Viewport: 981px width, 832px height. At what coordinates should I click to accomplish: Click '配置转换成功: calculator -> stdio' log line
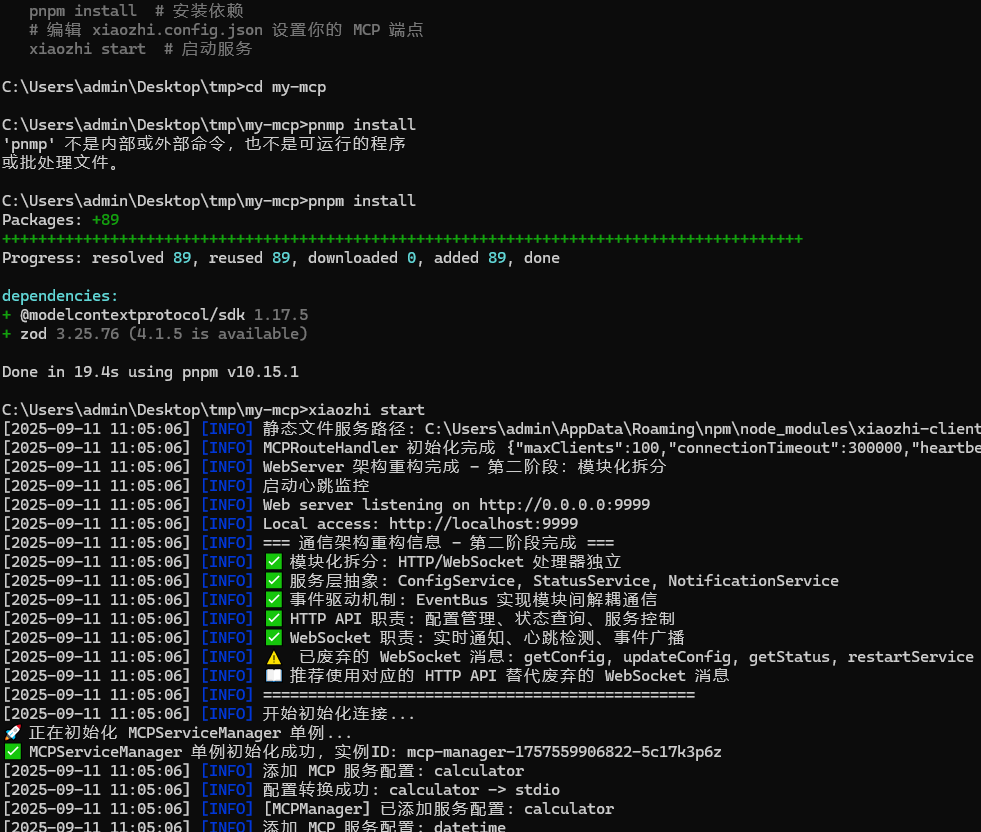point(281,789)
